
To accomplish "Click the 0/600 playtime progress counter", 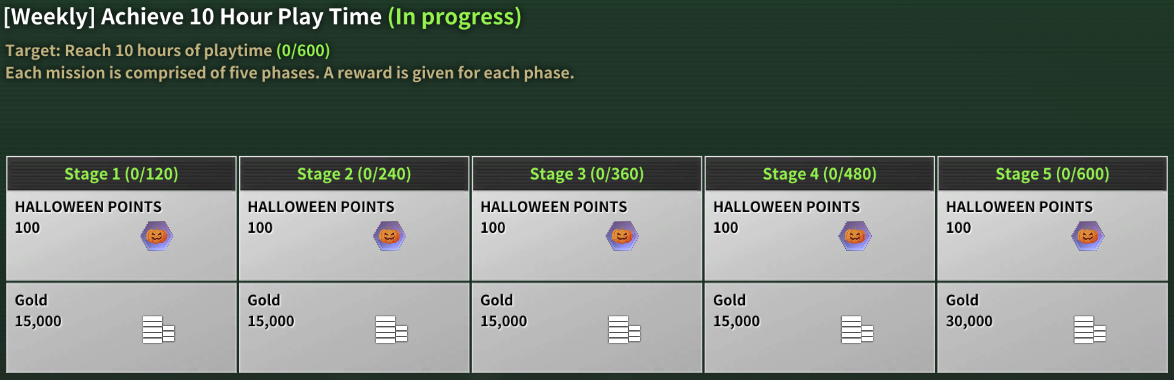I will coord(302,51).
